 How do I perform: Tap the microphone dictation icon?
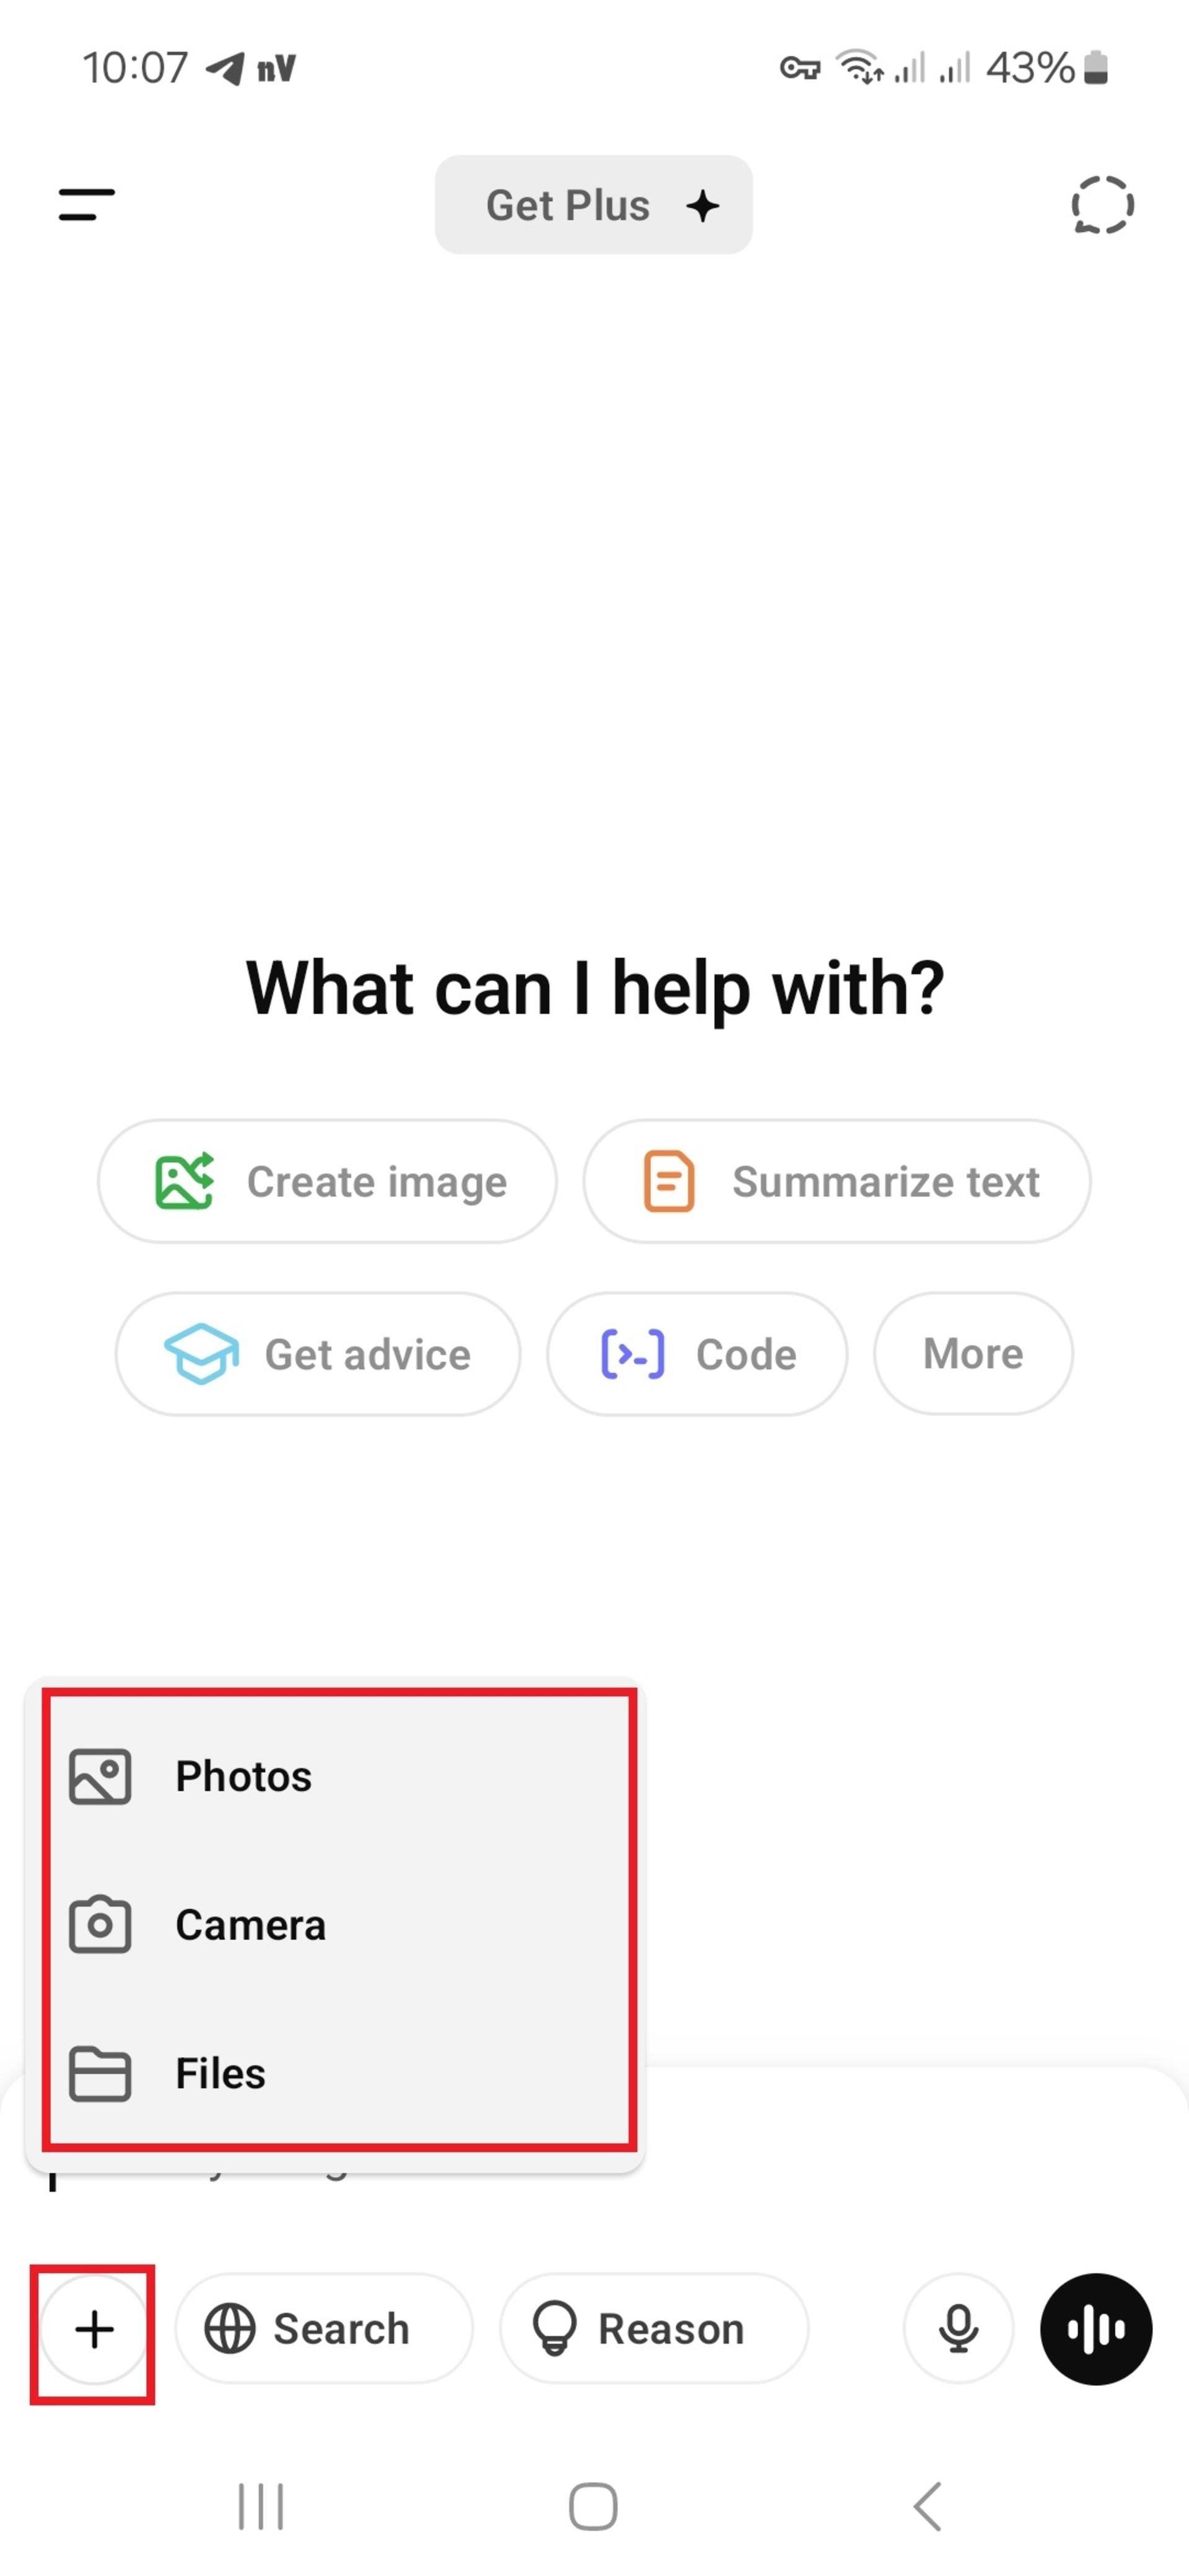[958, 2329]
